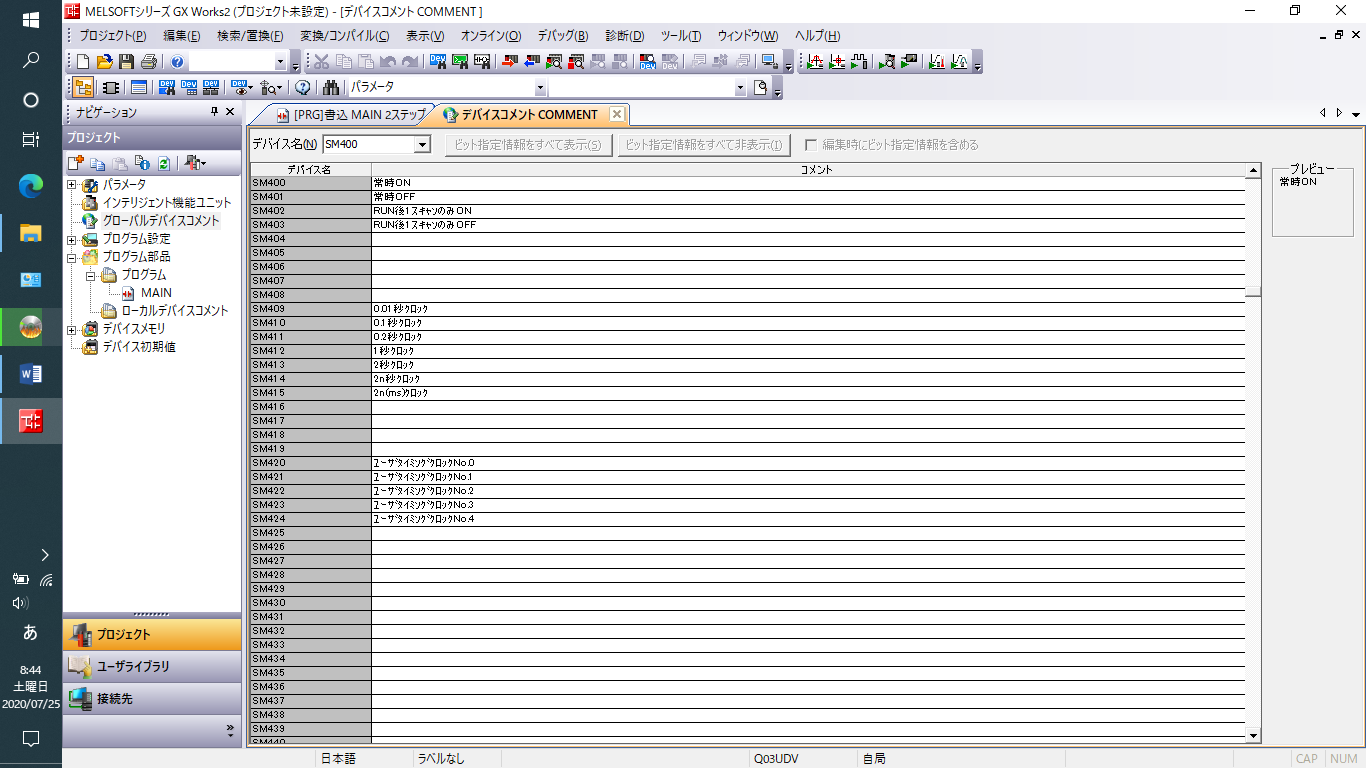The width and height of the screenshot is (1366, 768).
Task: Open the 編集(E) menu
Action: point(181,36)
